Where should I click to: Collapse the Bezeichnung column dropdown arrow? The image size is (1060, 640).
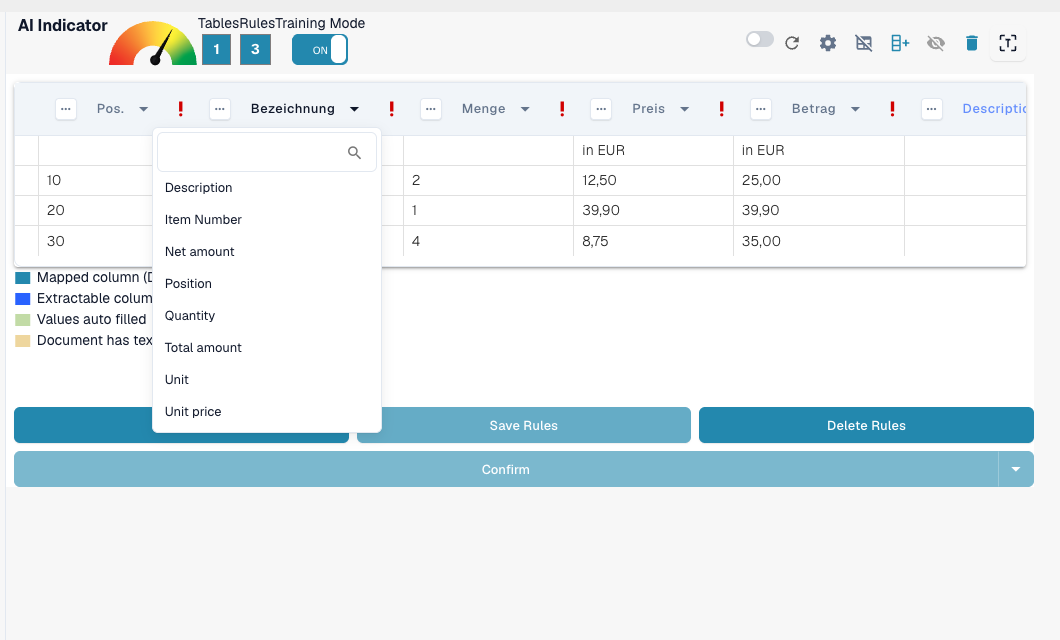click(x=354, y=109)
